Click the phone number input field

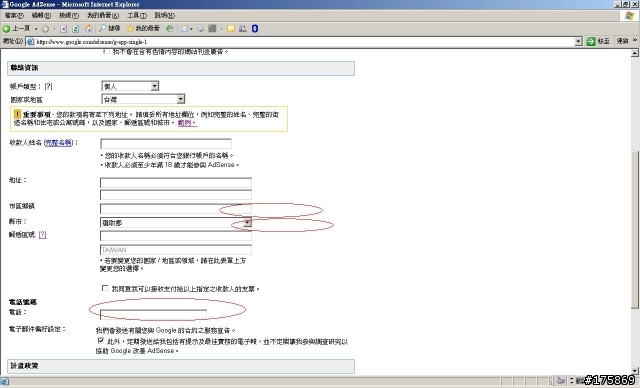[x=153, y=314]
